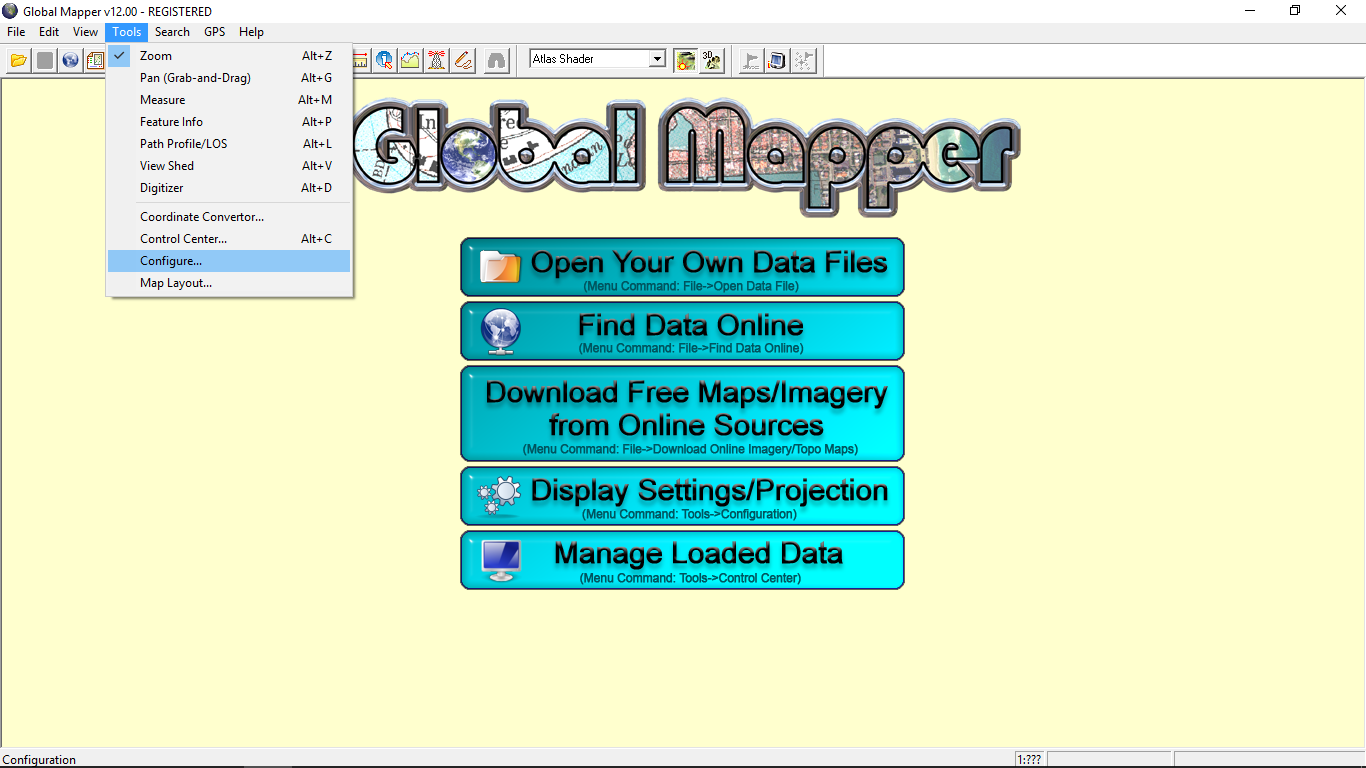The image size is (1366, 768).
Task: Select the Feature Info tool toolbar icon
Action: point(385,60)
